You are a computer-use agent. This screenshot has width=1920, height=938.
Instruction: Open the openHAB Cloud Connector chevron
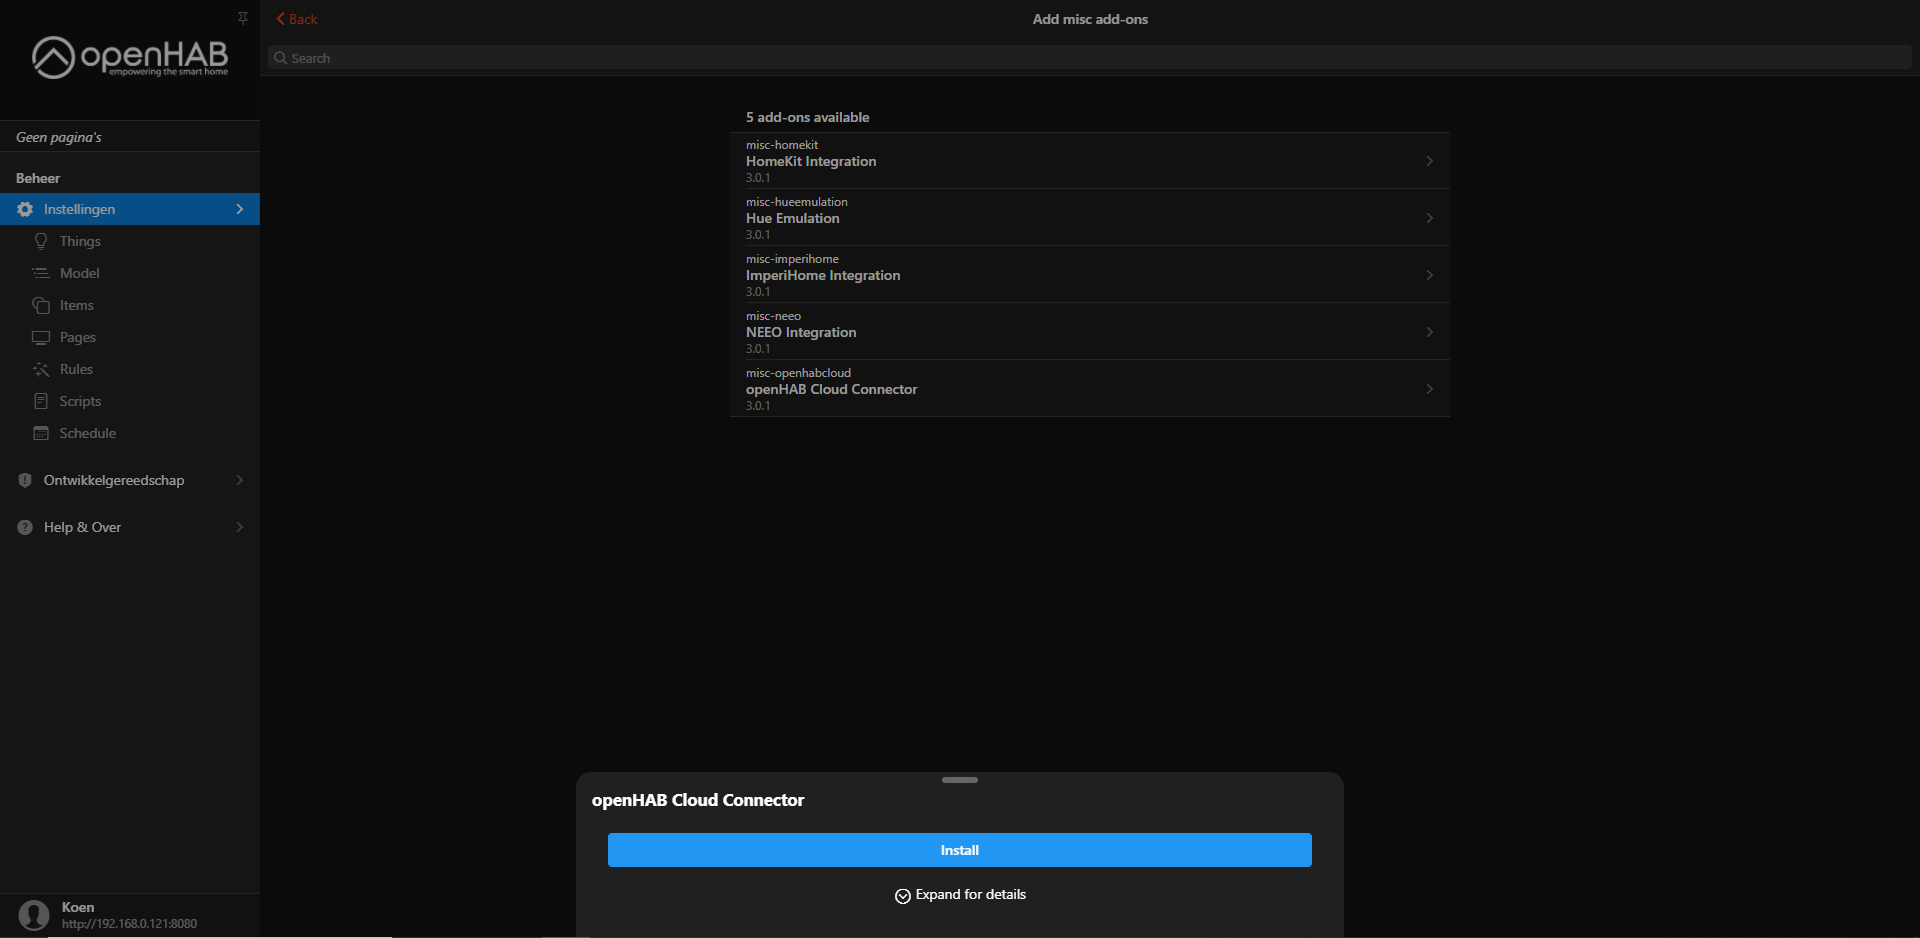[1430, 389]
